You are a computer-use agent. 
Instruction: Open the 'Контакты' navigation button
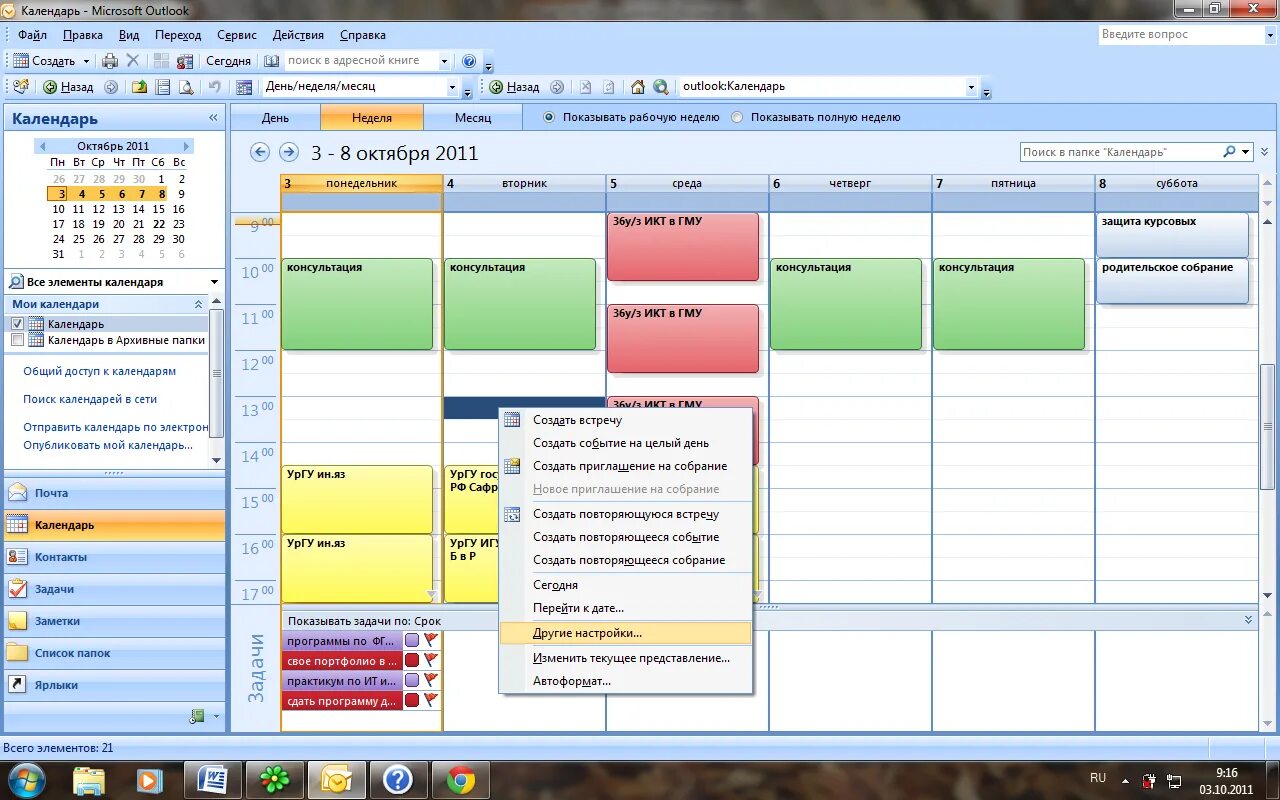tap(114, 557)
